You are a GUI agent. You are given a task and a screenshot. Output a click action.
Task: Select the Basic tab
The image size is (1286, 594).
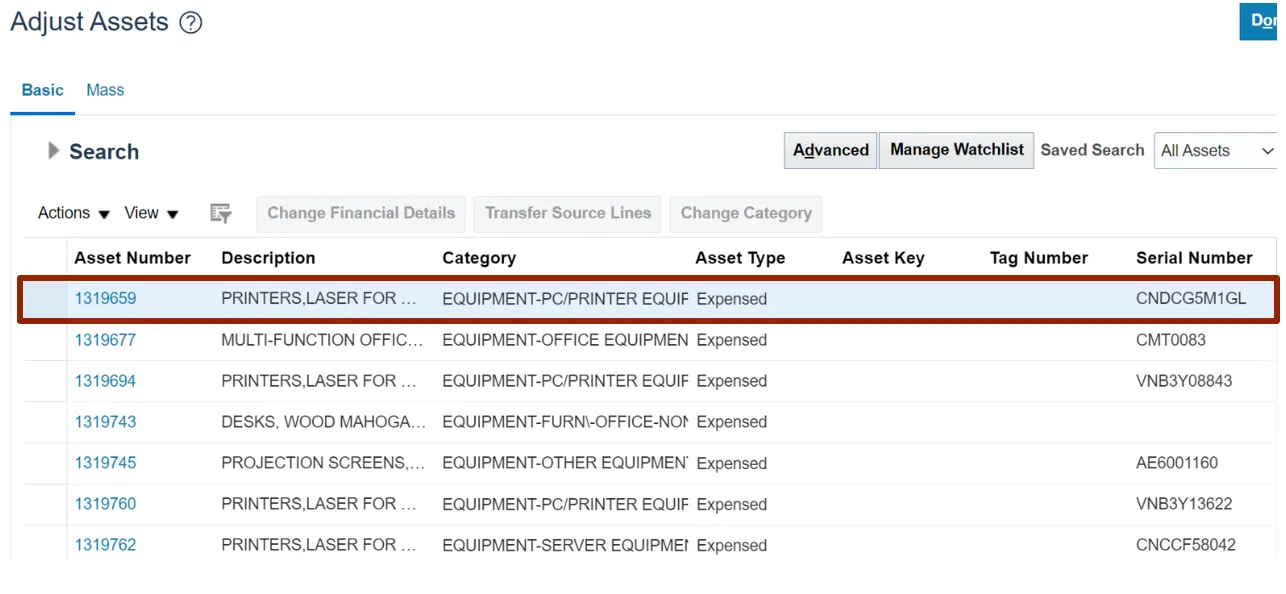coord(43,90)
